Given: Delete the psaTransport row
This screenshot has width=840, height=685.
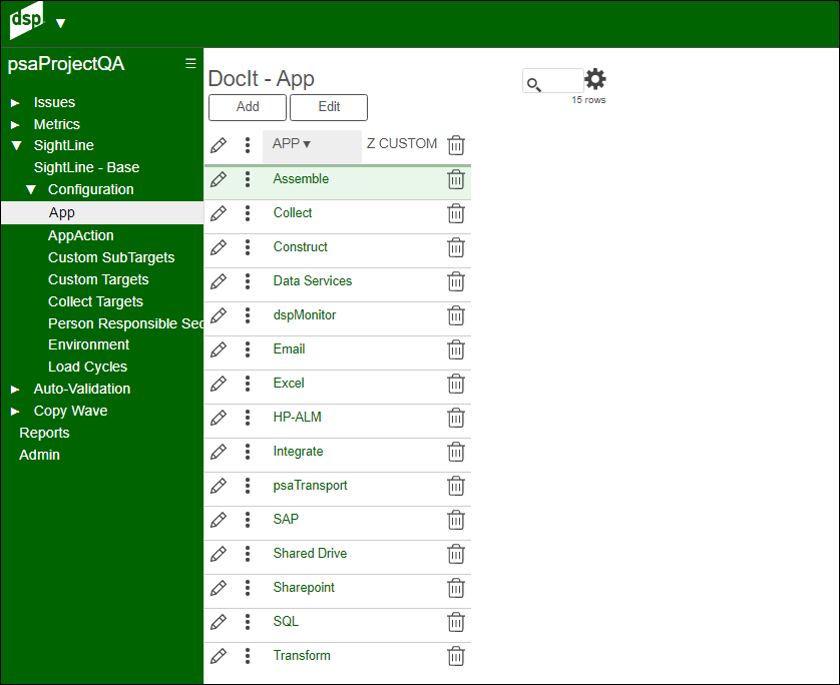Looking at the screenshot, I should coord(456,486).
